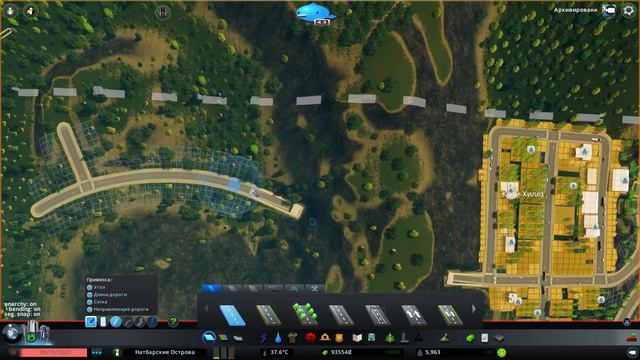Click the blue dolphin chirper icon
Screen dimensions: 640x360
point(315,13)
